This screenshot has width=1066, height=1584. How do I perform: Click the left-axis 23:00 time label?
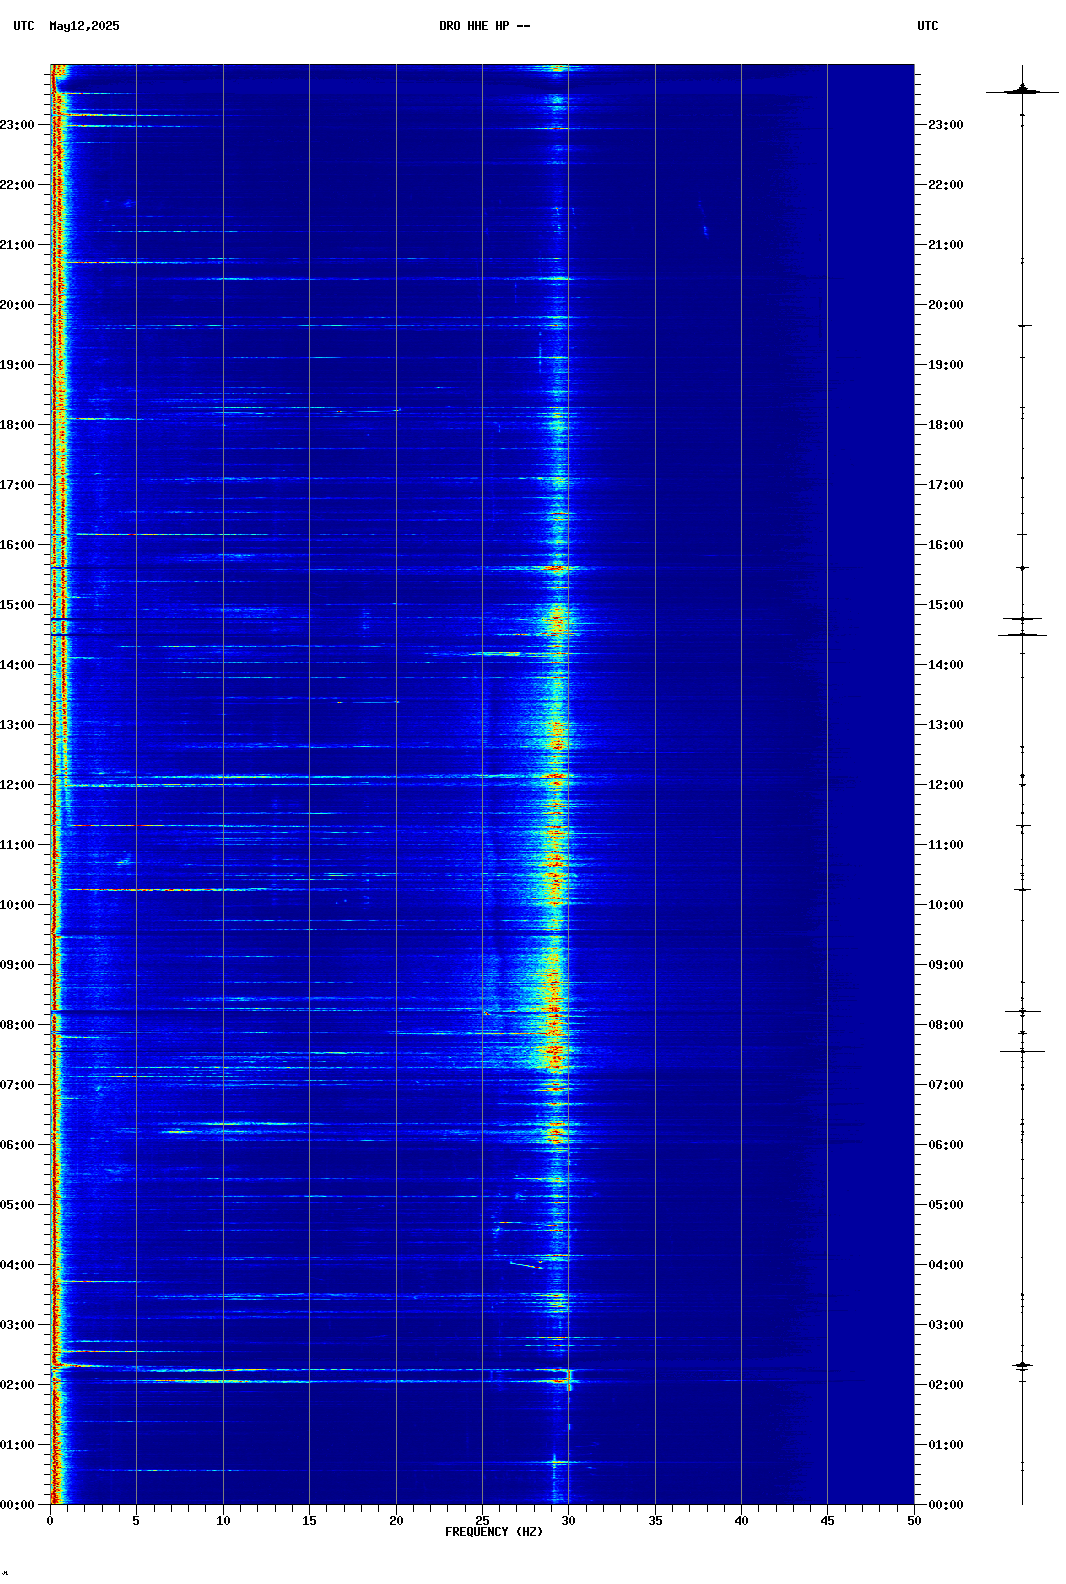tap(17, 125)
